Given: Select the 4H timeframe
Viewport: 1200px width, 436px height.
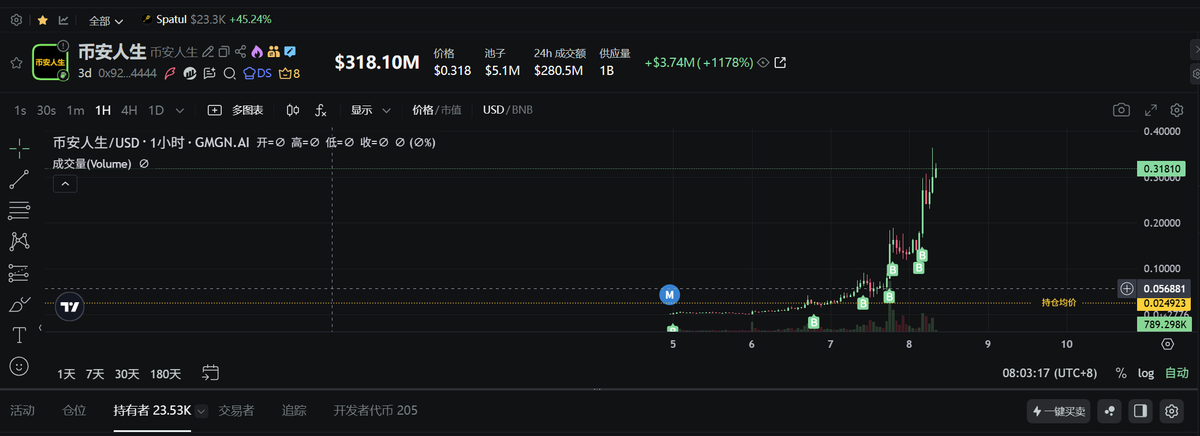Looking at the screenshot, I should pos(129,110).
